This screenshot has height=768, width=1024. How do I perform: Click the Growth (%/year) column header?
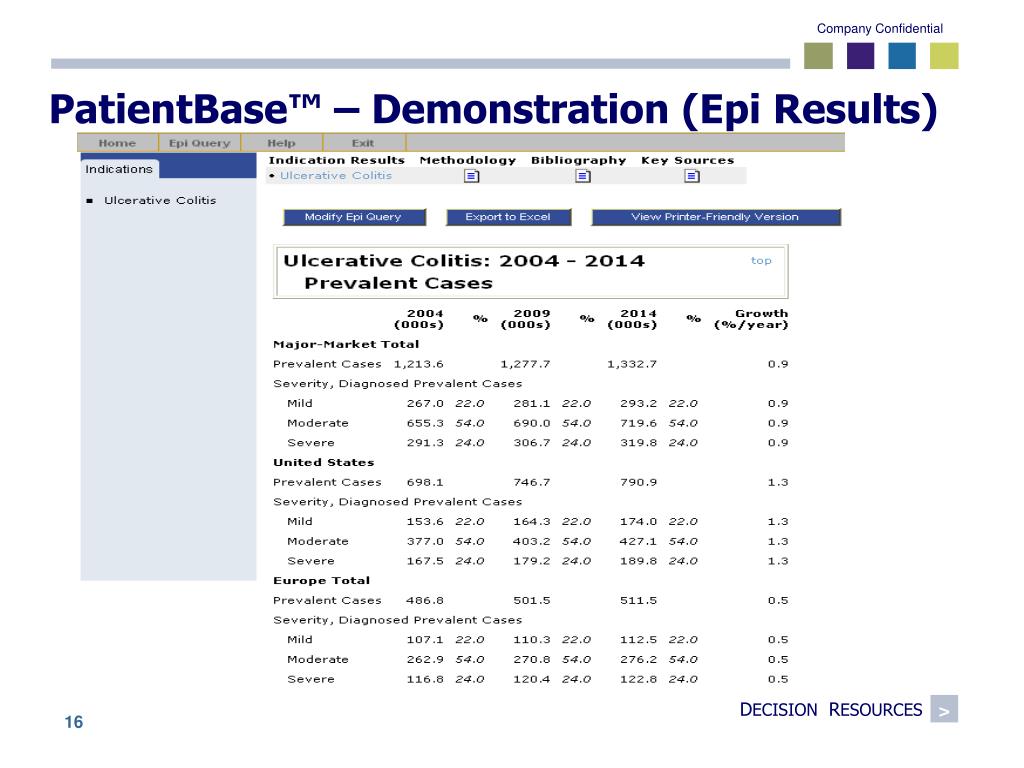point(751,319)
